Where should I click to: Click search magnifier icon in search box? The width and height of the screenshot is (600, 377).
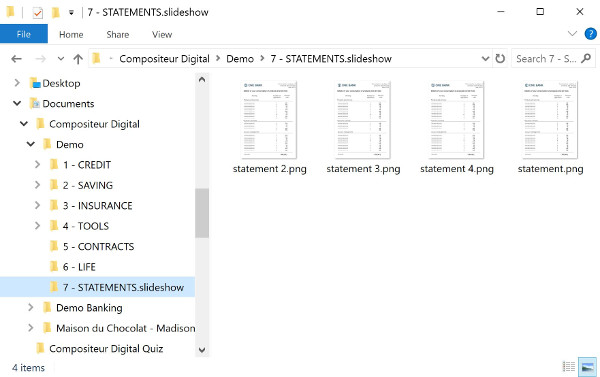pos(586,59)
